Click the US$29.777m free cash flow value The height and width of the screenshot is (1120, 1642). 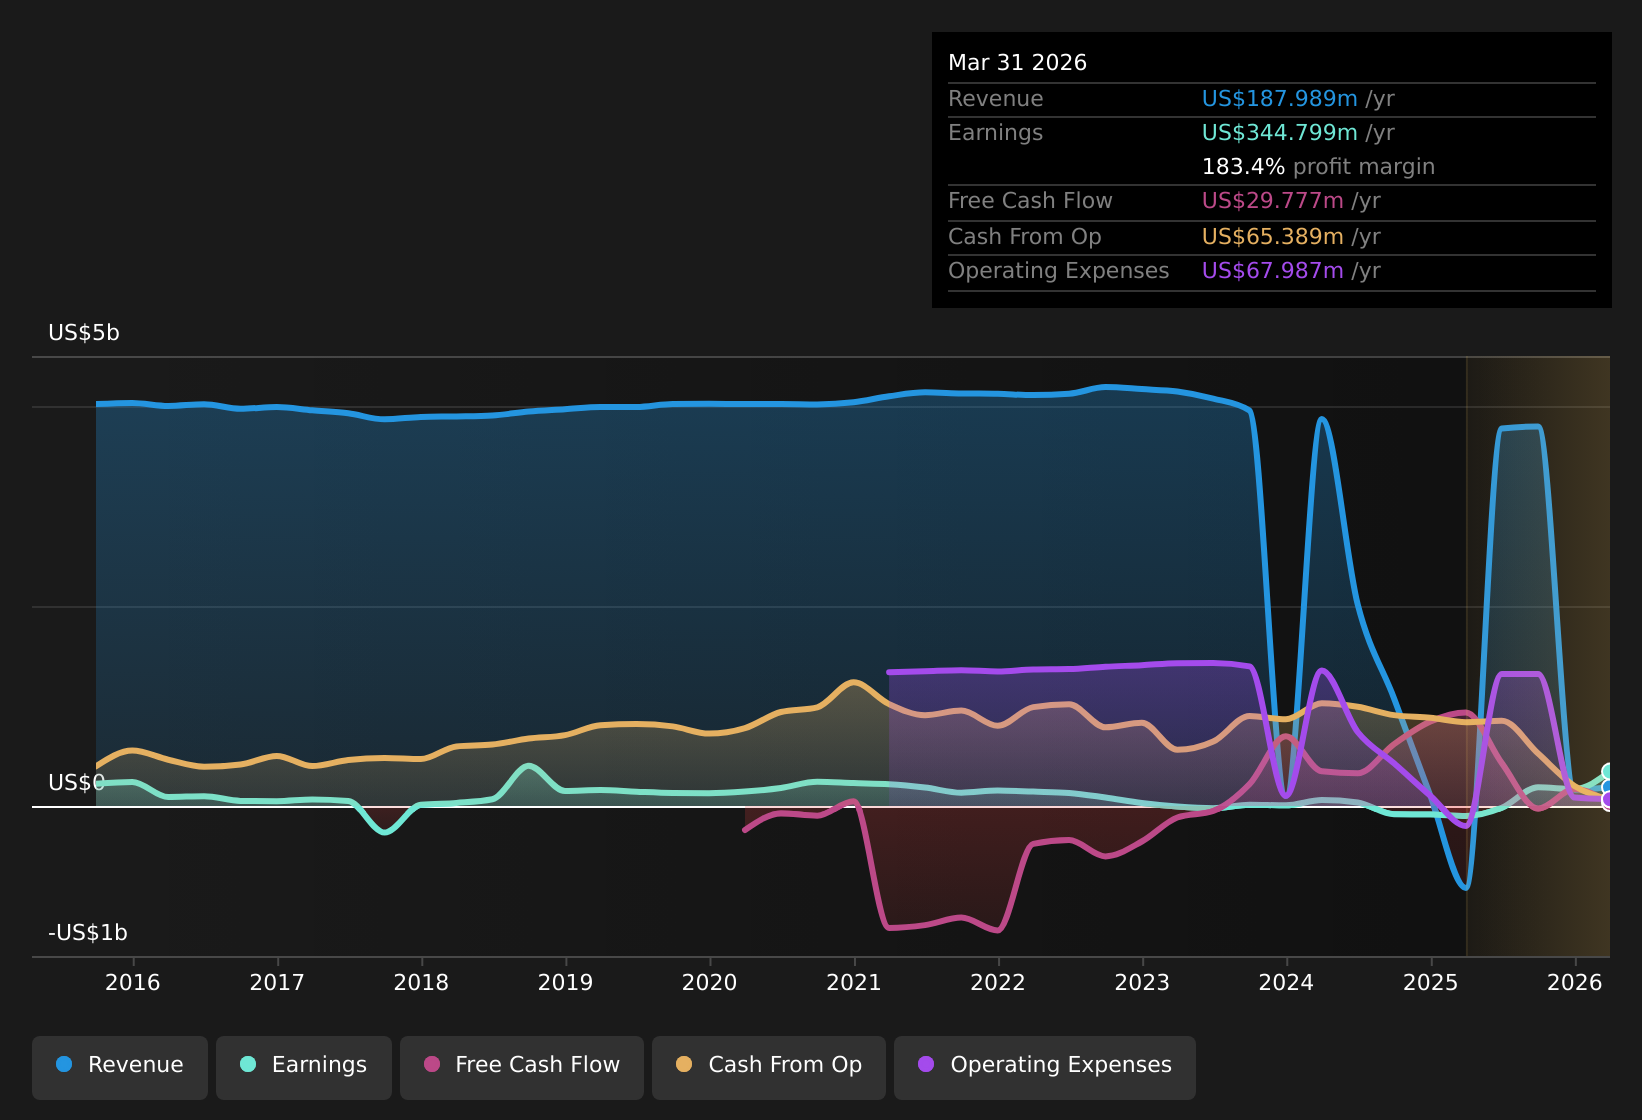point(1272,201)
